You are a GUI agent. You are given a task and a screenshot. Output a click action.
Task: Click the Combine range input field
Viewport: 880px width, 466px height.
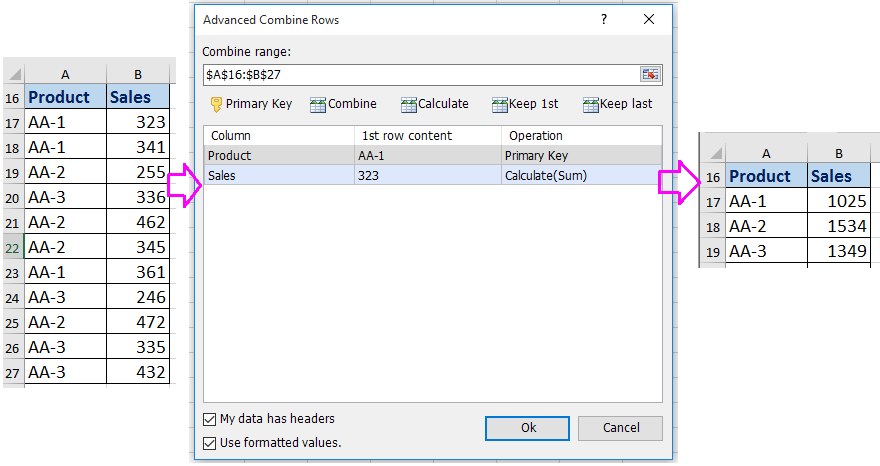pyautogui.click(x=420, y=75)
